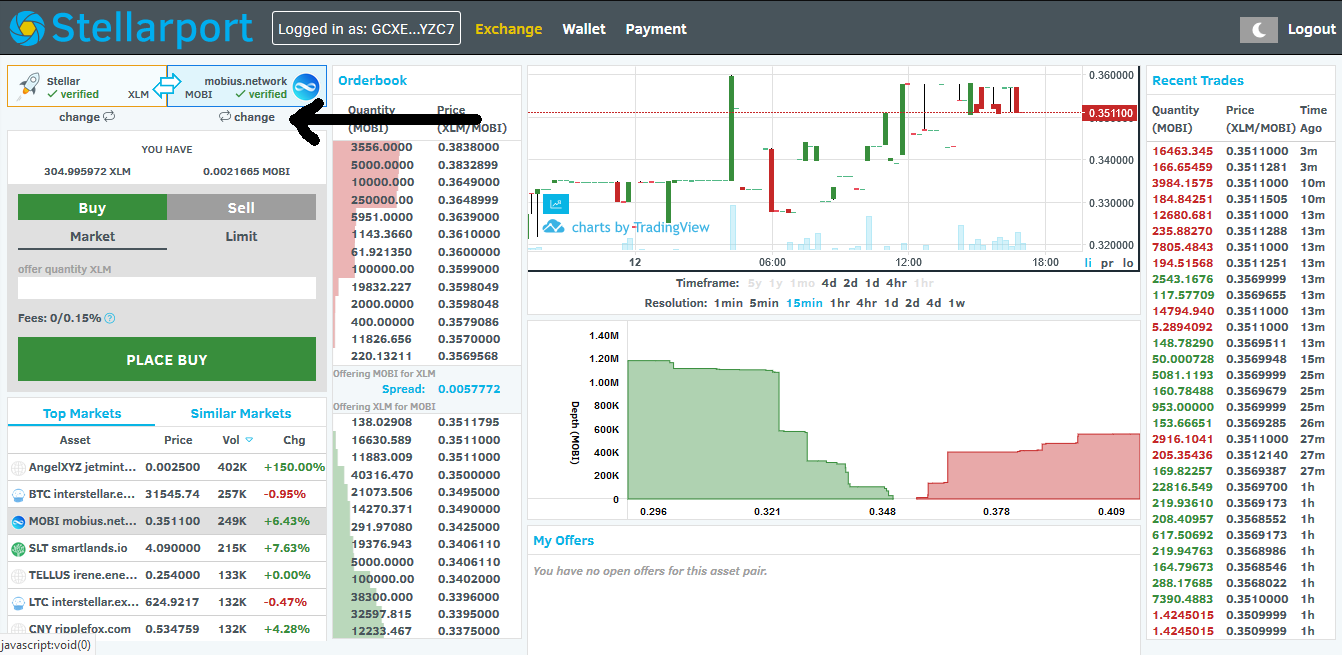Screen dimensions: 1342x655
Task: Sort markets by Vol arrow
Action: pyautogui.click(x=250, y=440)
